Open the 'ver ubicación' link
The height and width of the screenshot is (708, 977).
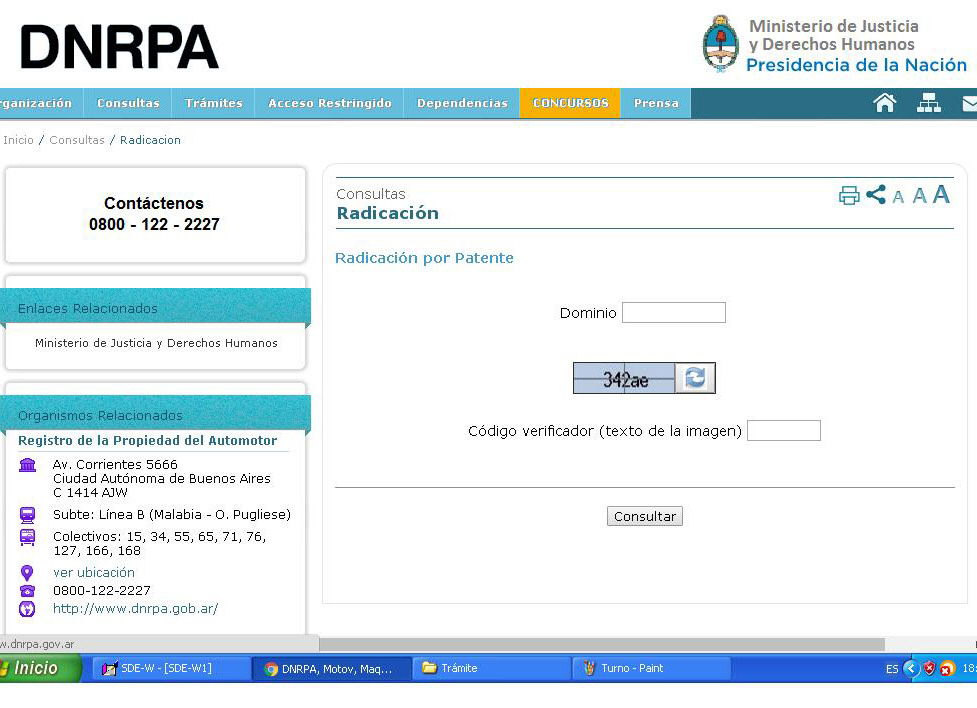click(x=94, y=573)
